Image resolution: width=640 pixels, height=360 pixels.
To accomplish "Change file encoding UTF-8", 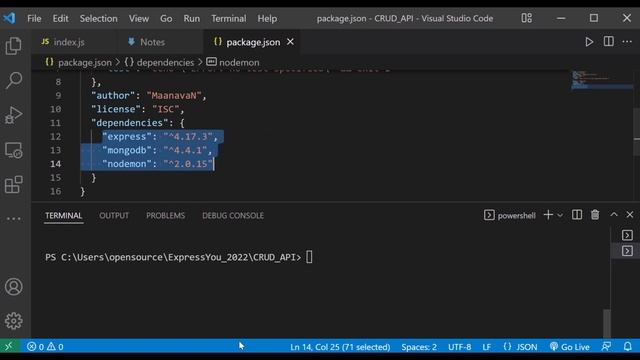I will [x=460, y=347].
